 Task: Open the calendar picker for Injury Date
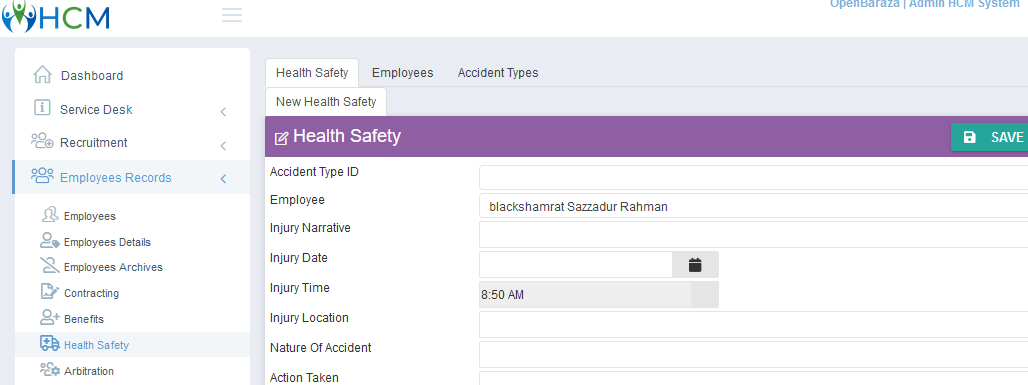695,264
